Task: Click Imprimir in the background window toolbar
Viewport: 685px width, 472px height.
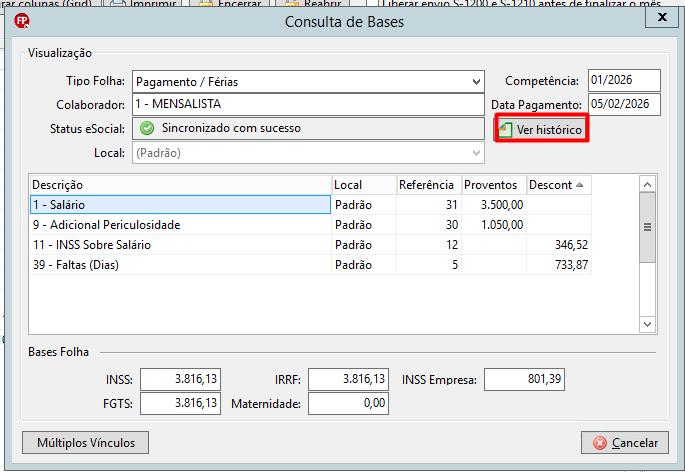Action: pyautogui.click(x=146, y=3)
